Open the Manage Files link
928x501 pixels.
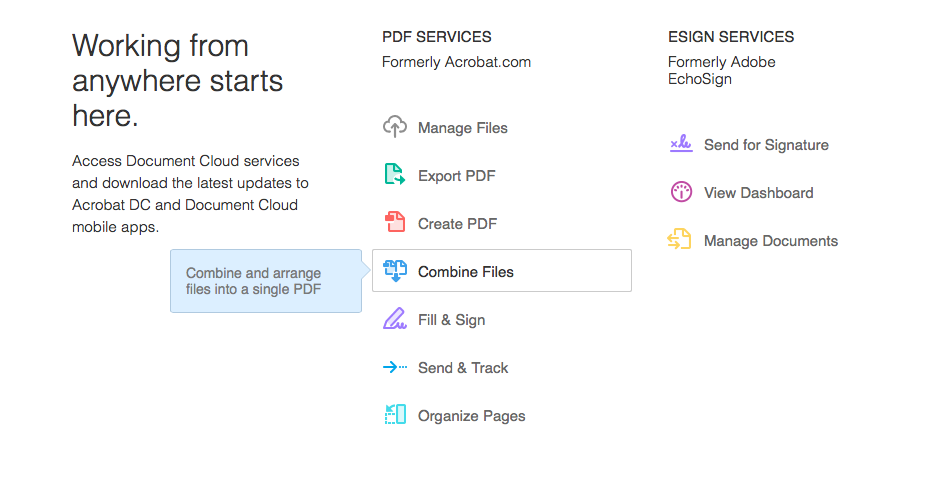coord(463,128)
